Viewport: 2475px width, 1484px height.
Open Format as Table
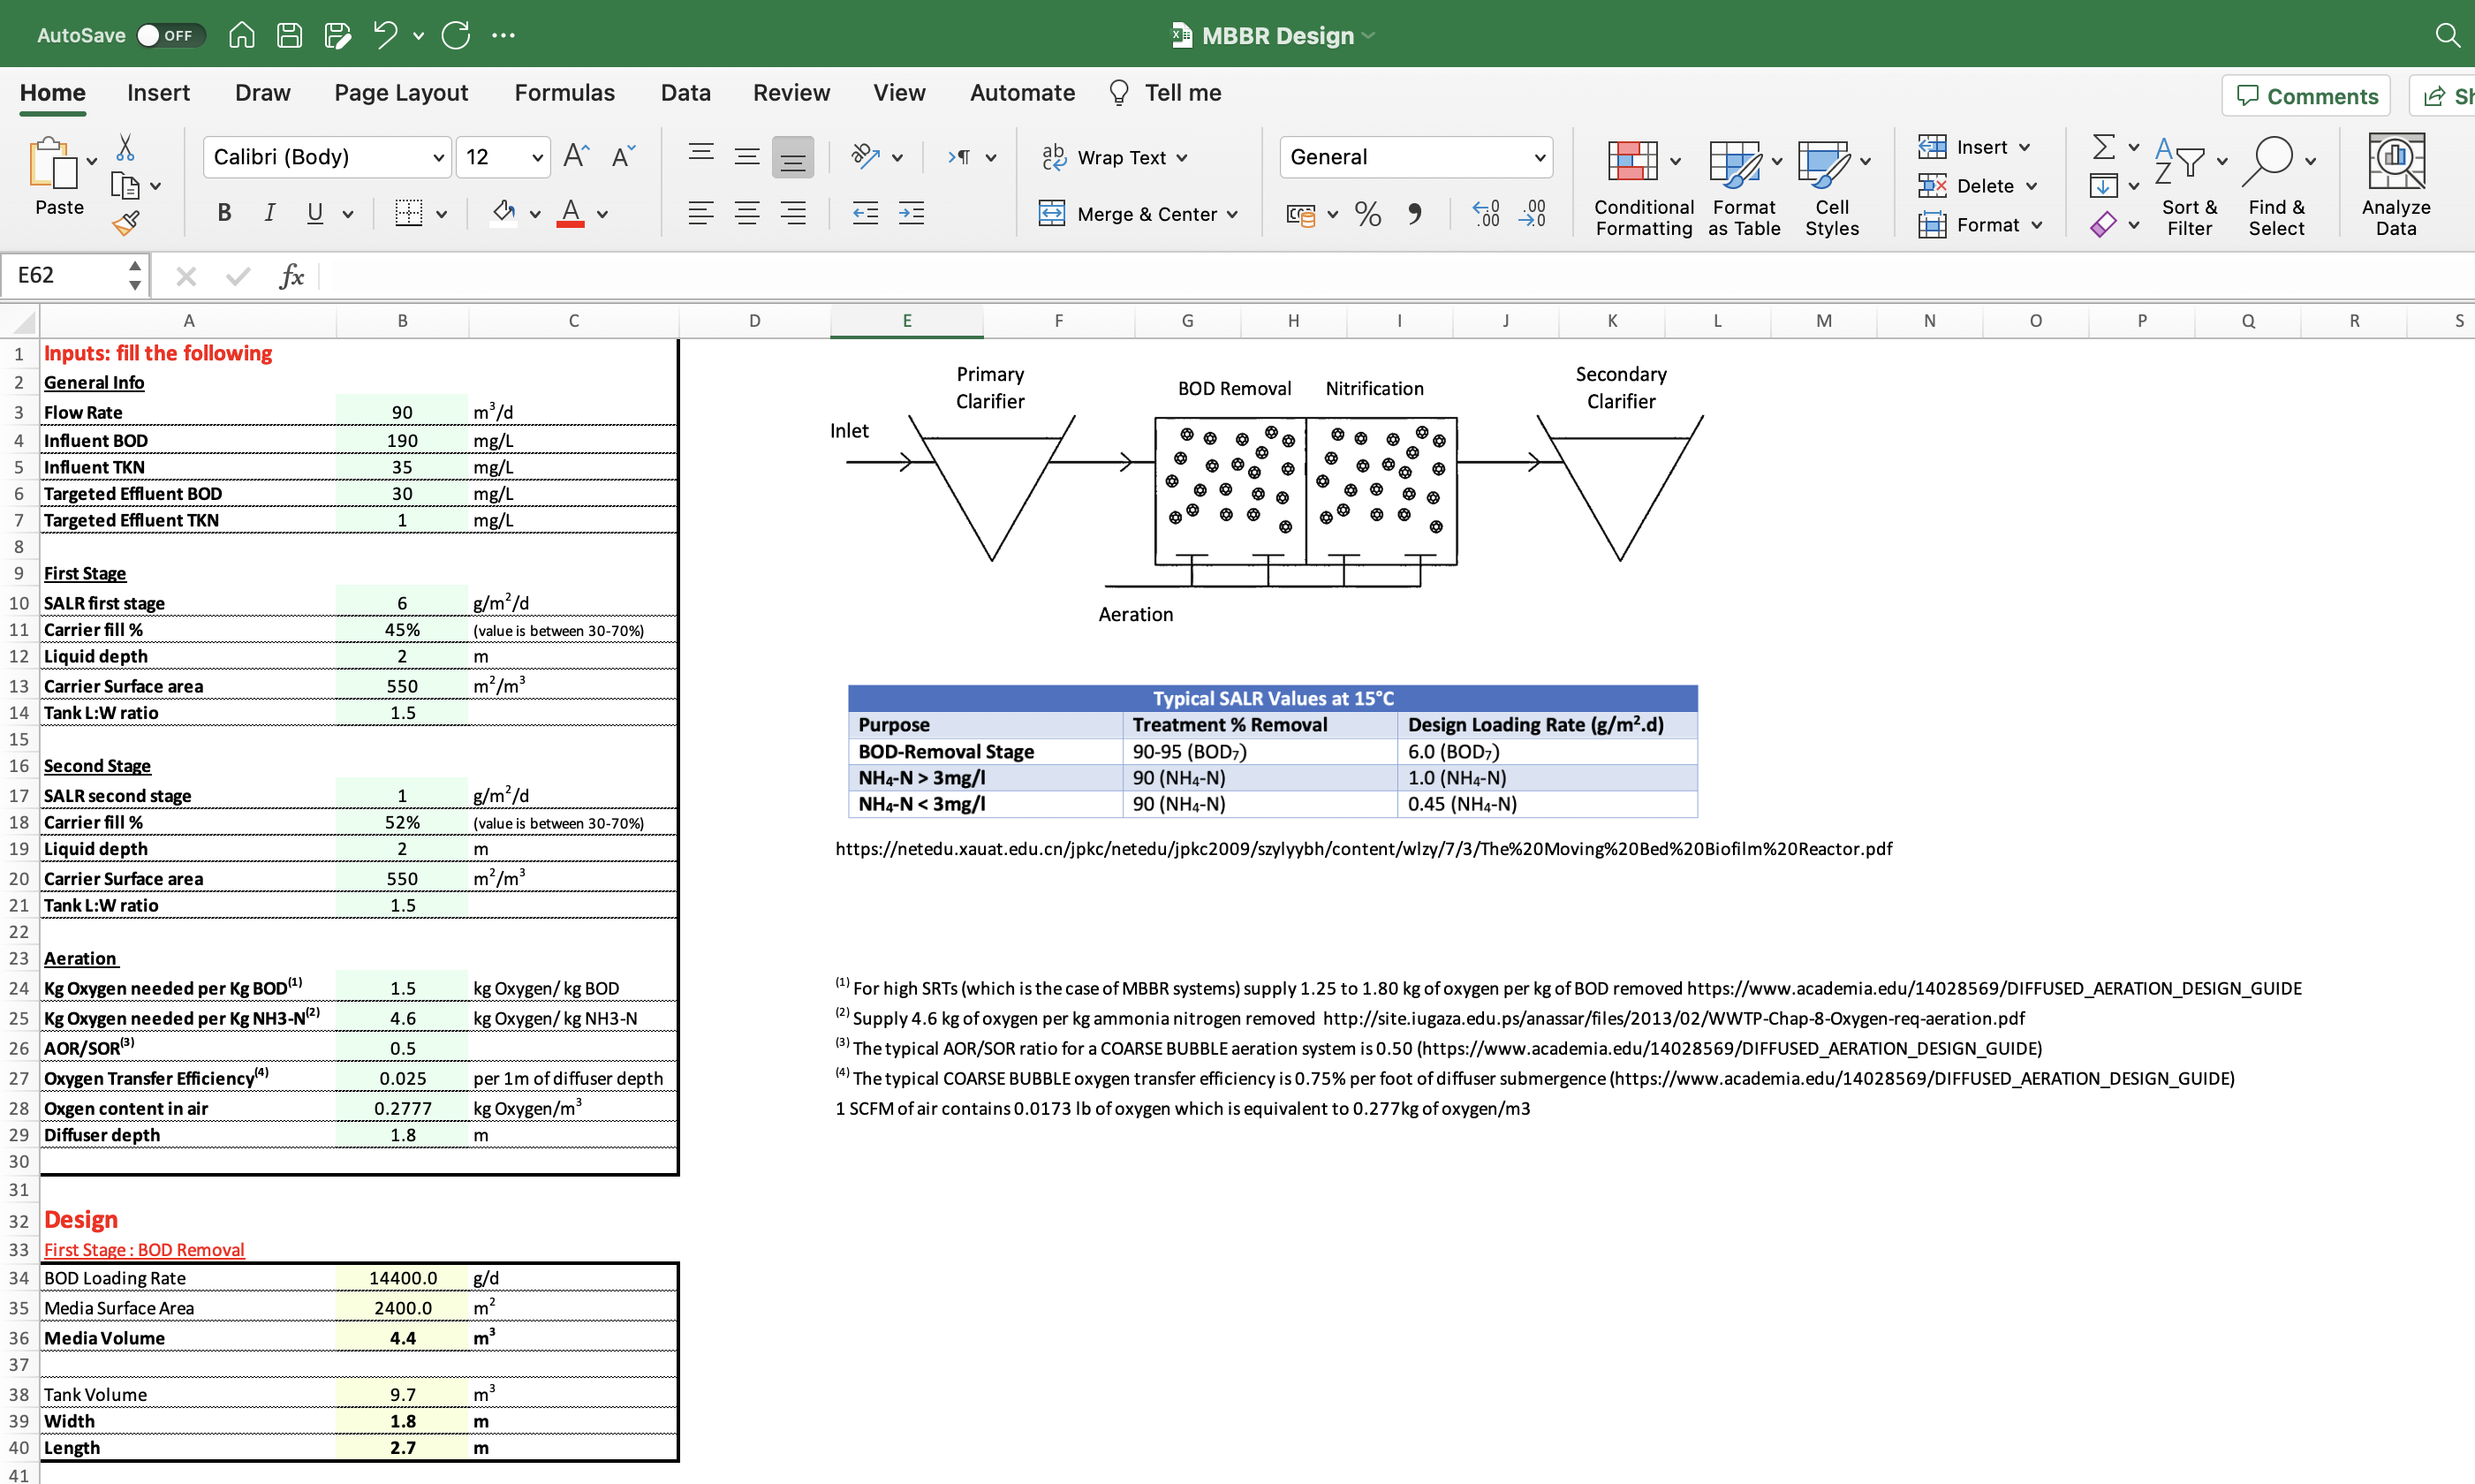(1744, 187)
